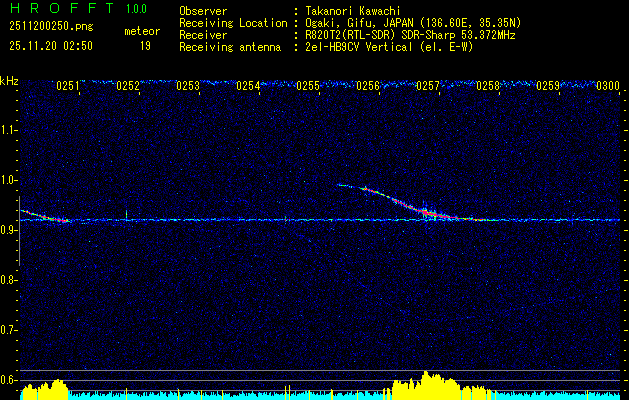Click the date stamp 25.11.20 02:50

(x=50, y=45)
